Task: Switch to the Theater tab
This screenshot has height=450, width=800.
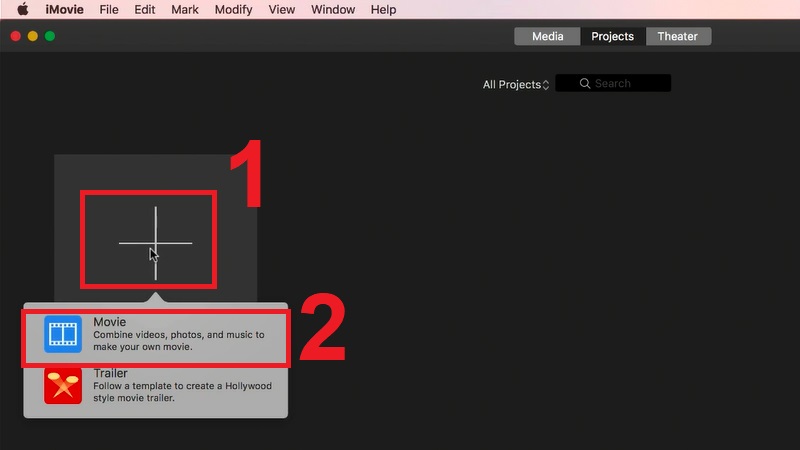Action: tap(678, 36)
